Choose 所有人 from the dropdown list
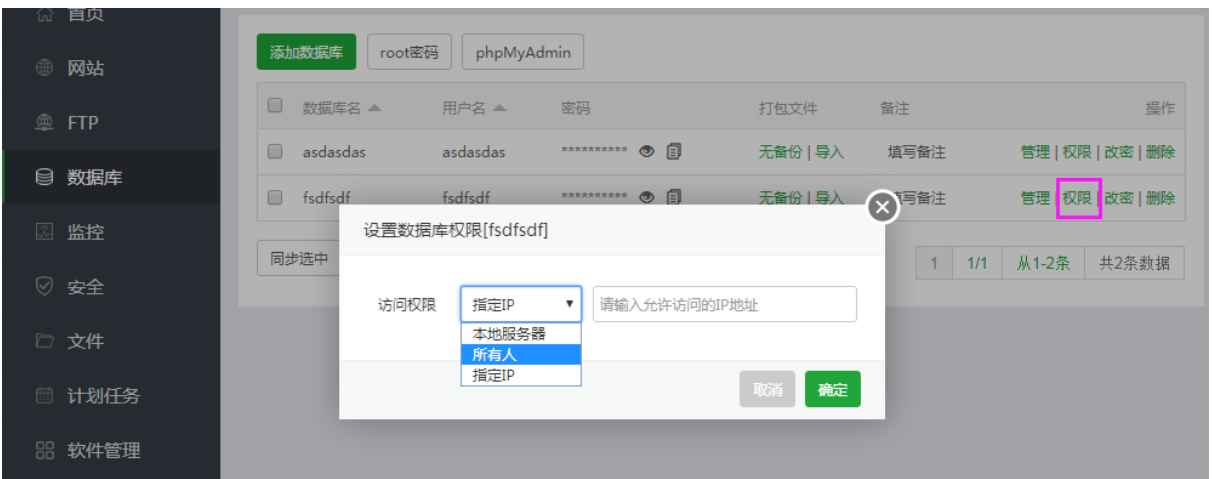Image resolution: width=1212 pixels, height=479 pixels. pos(520,355)
